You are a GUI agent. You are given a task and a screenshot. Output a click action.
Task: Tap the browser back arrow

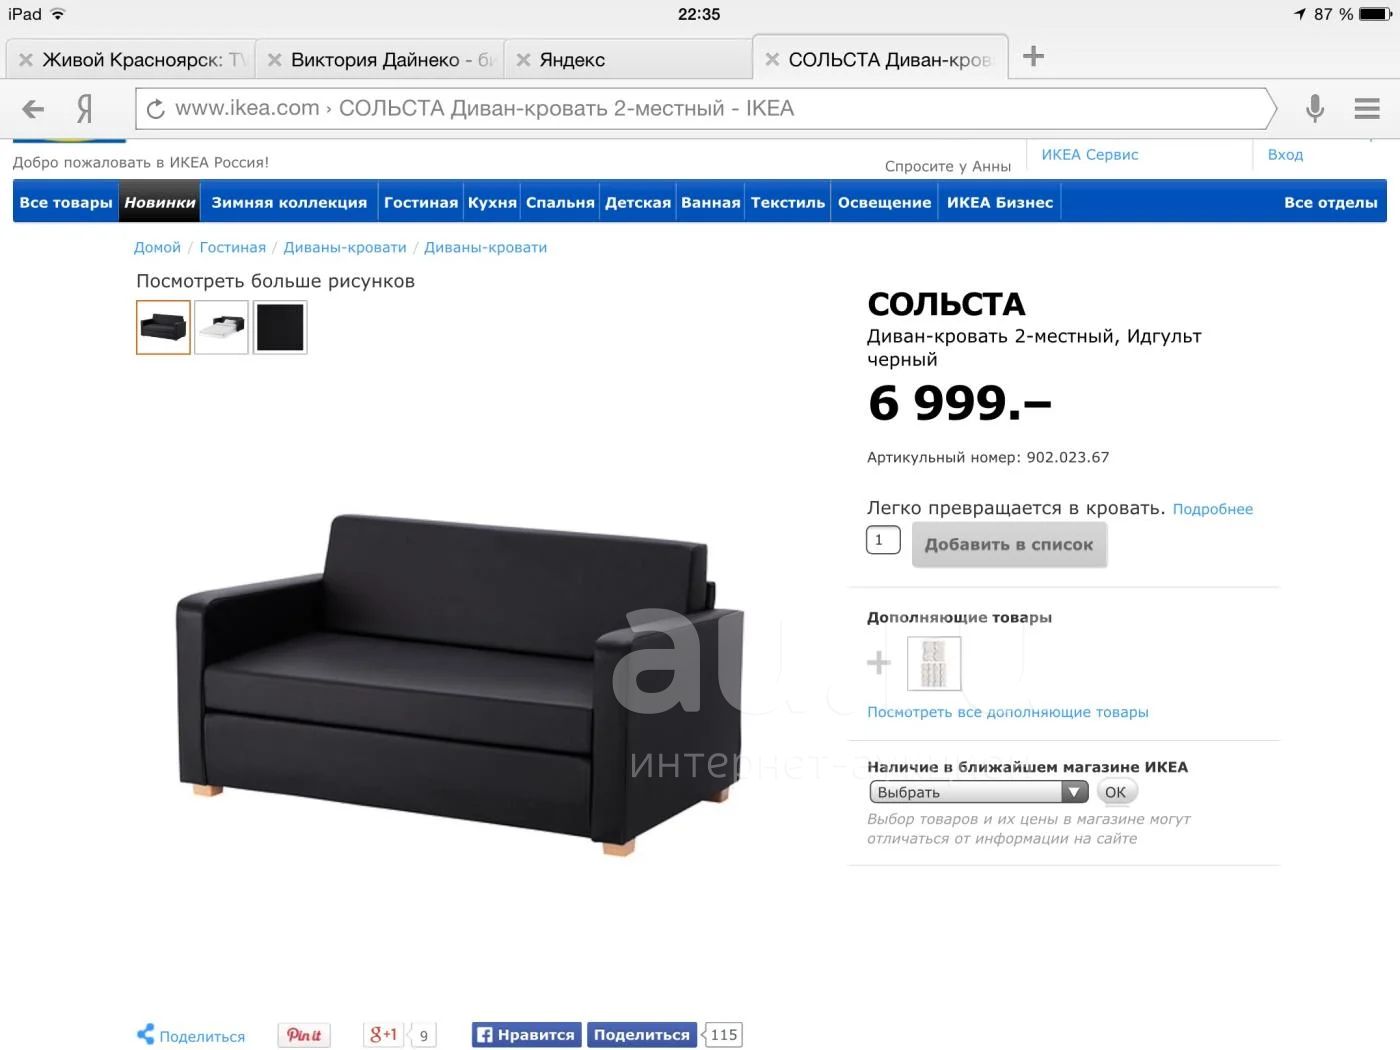pos(33,109)
